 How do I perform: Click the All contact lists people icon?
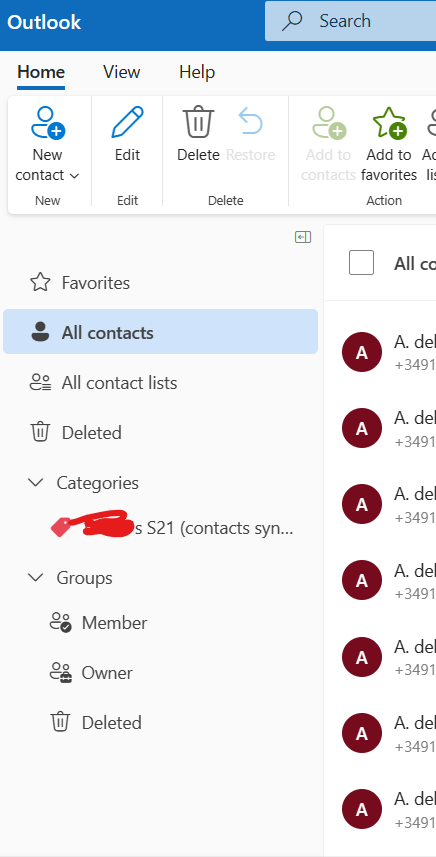click(40, 383)
